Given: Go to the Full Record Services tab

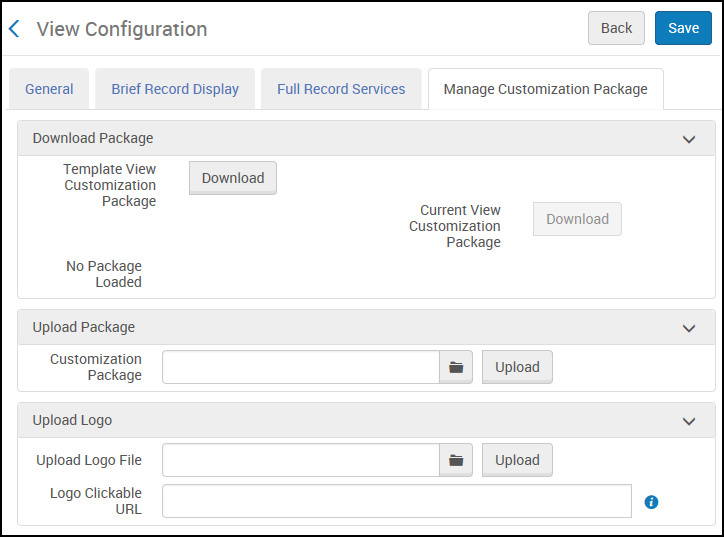Looking at the screenshot, I should point(341,89).
